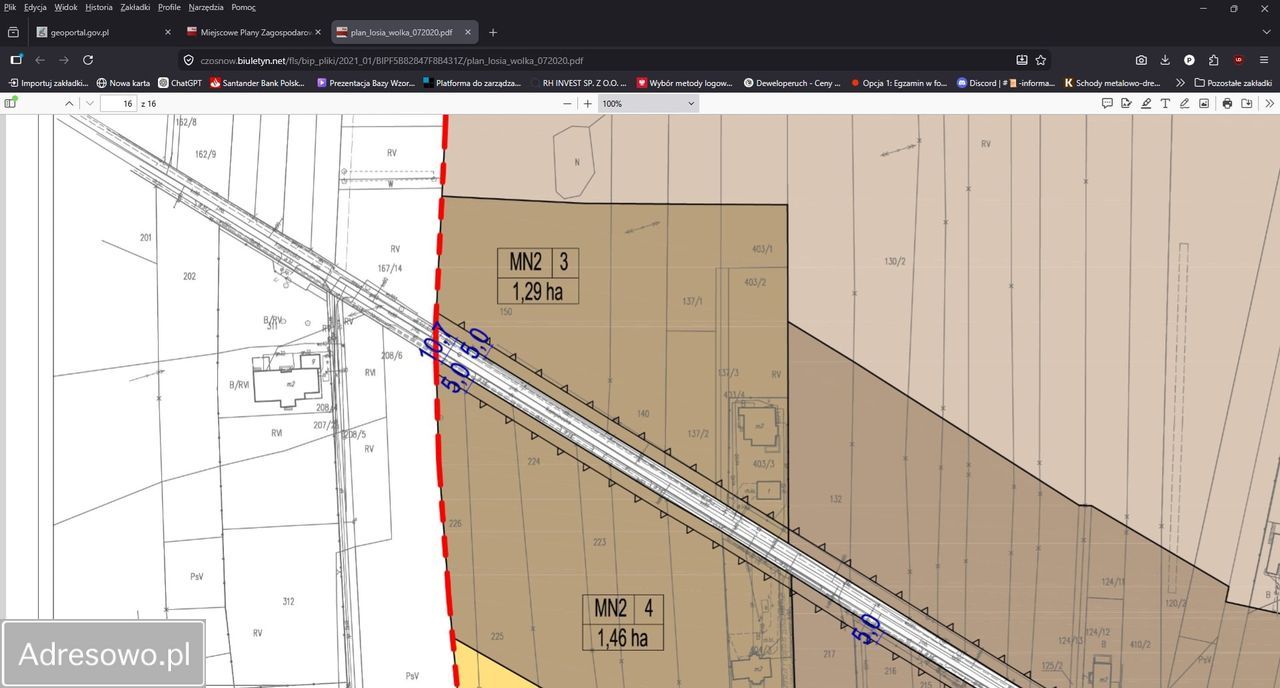Viewport: 1280px width, 688px height.
Task: Zoom in the PDF document
Action: coord(588,103)
